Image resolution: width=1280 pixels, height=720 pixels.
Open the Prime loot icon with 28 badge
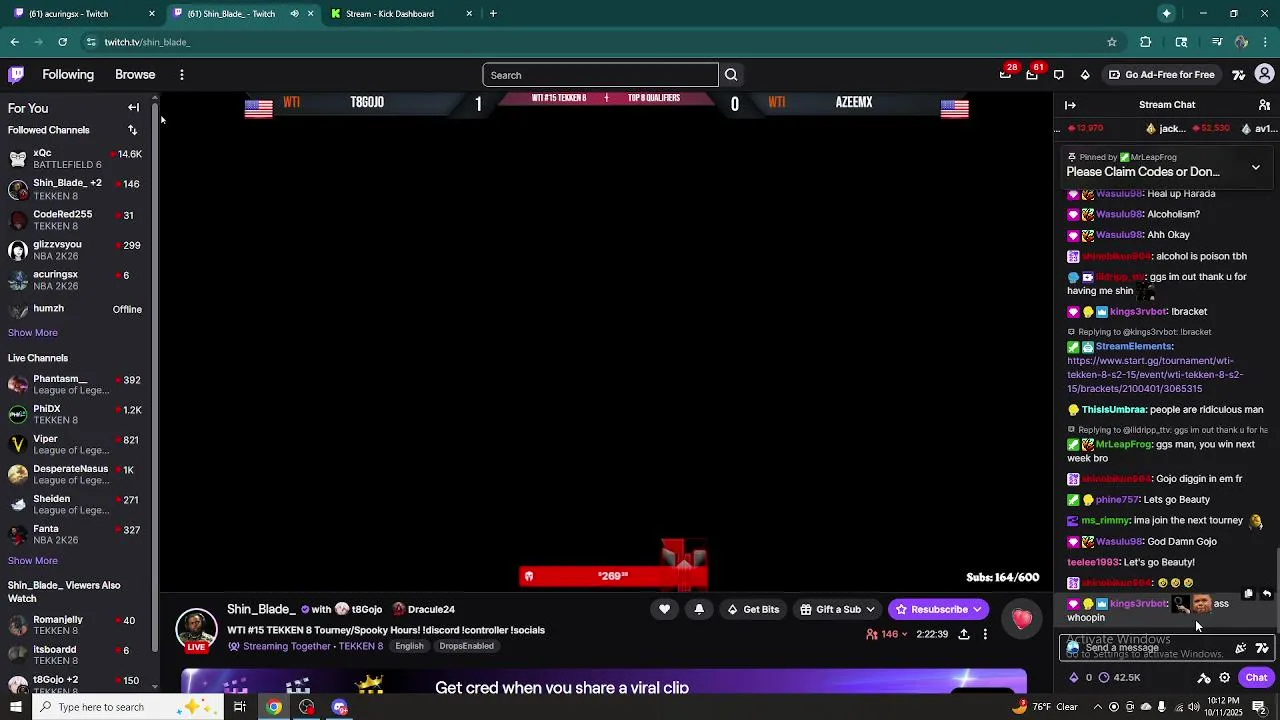coord(1006,74)
